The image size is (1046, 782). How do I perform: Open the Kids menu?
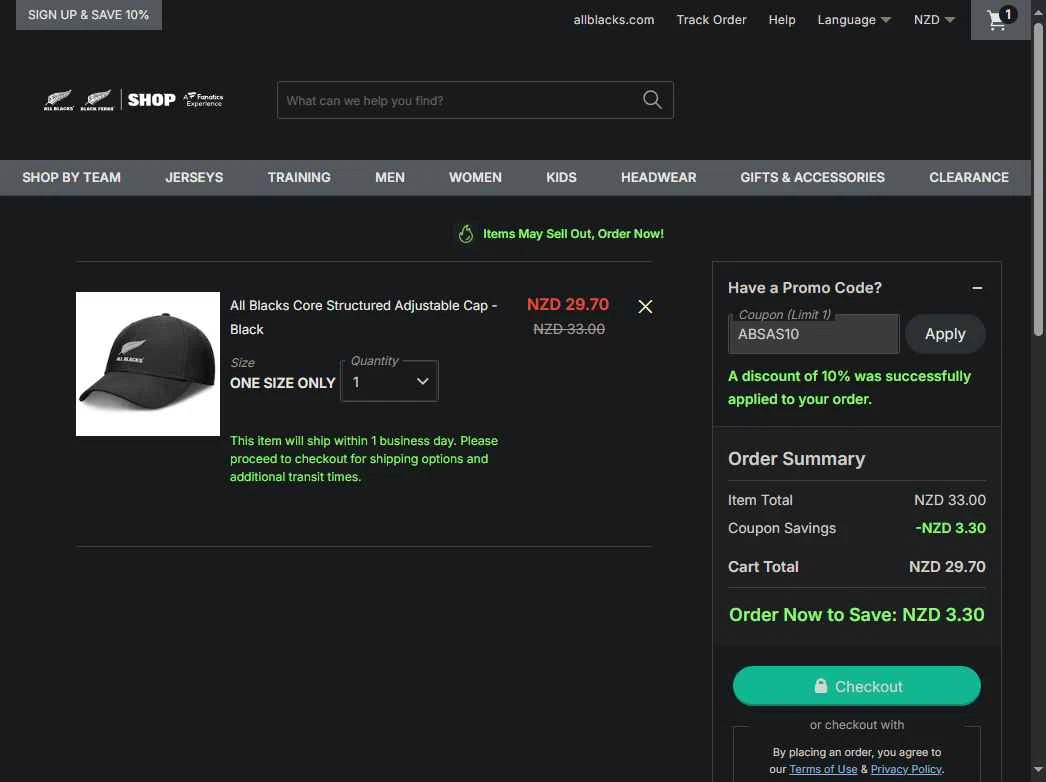point(561,177)
